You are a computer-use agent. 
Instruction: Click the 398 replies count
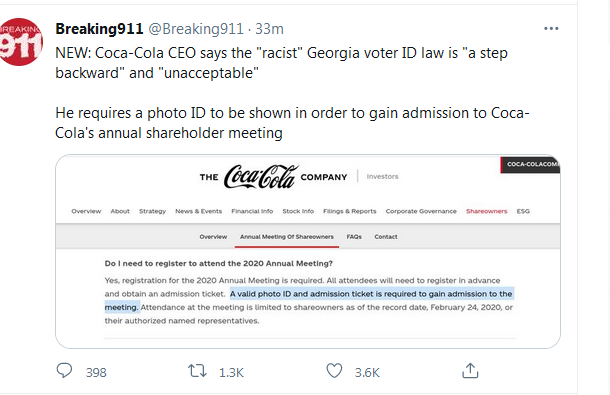pyautogui.click(x=96, y=372)
